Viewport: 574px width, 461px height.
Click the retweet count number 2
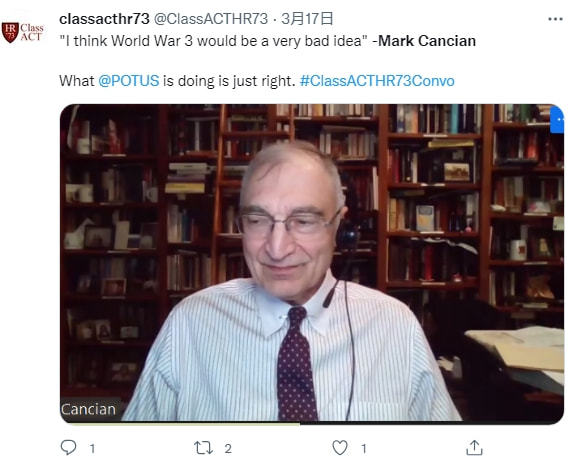(x=228, y=448)
